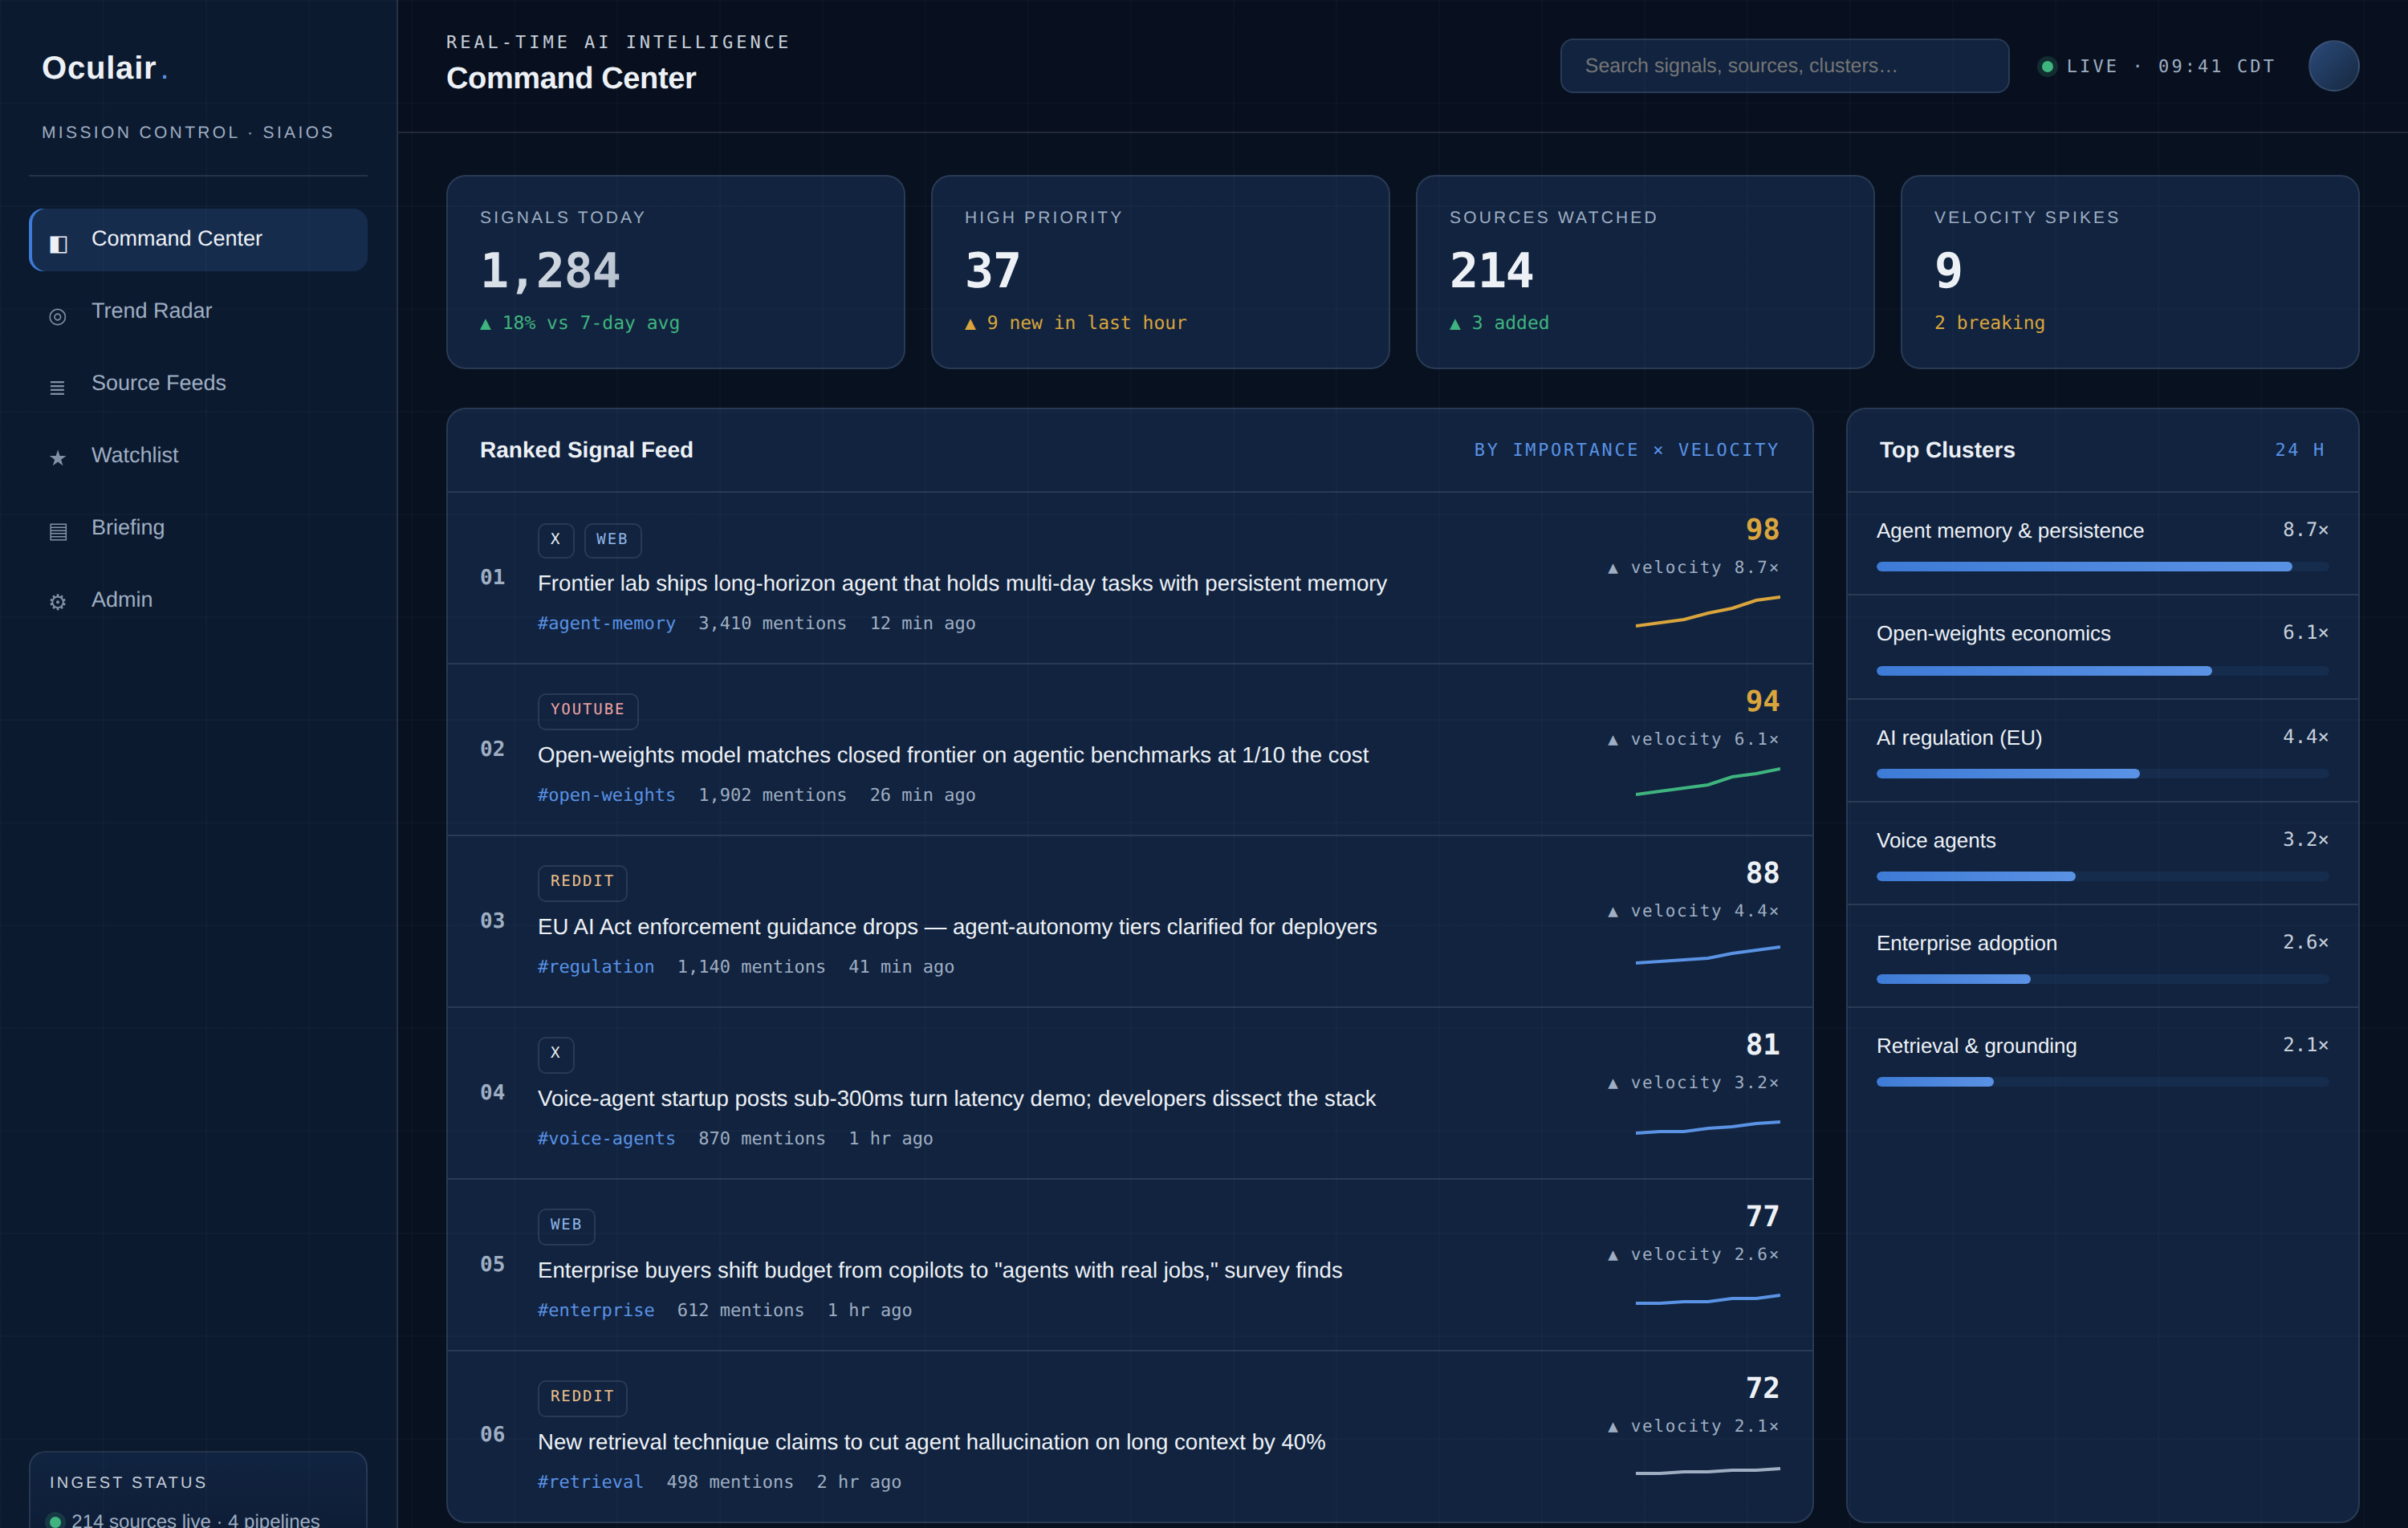Open the Signals Today card

(x=675, y=272)
